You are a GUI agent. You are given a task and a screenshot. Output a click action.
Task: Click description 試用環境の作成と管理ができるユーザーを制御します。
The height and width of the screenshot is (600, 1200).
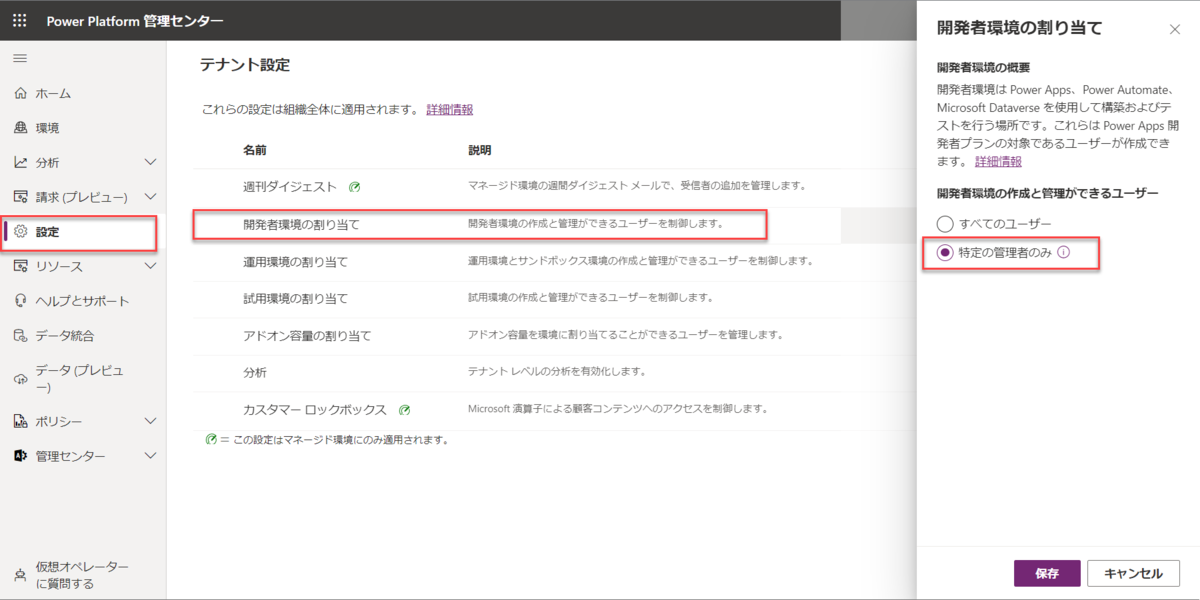[590, 298]
